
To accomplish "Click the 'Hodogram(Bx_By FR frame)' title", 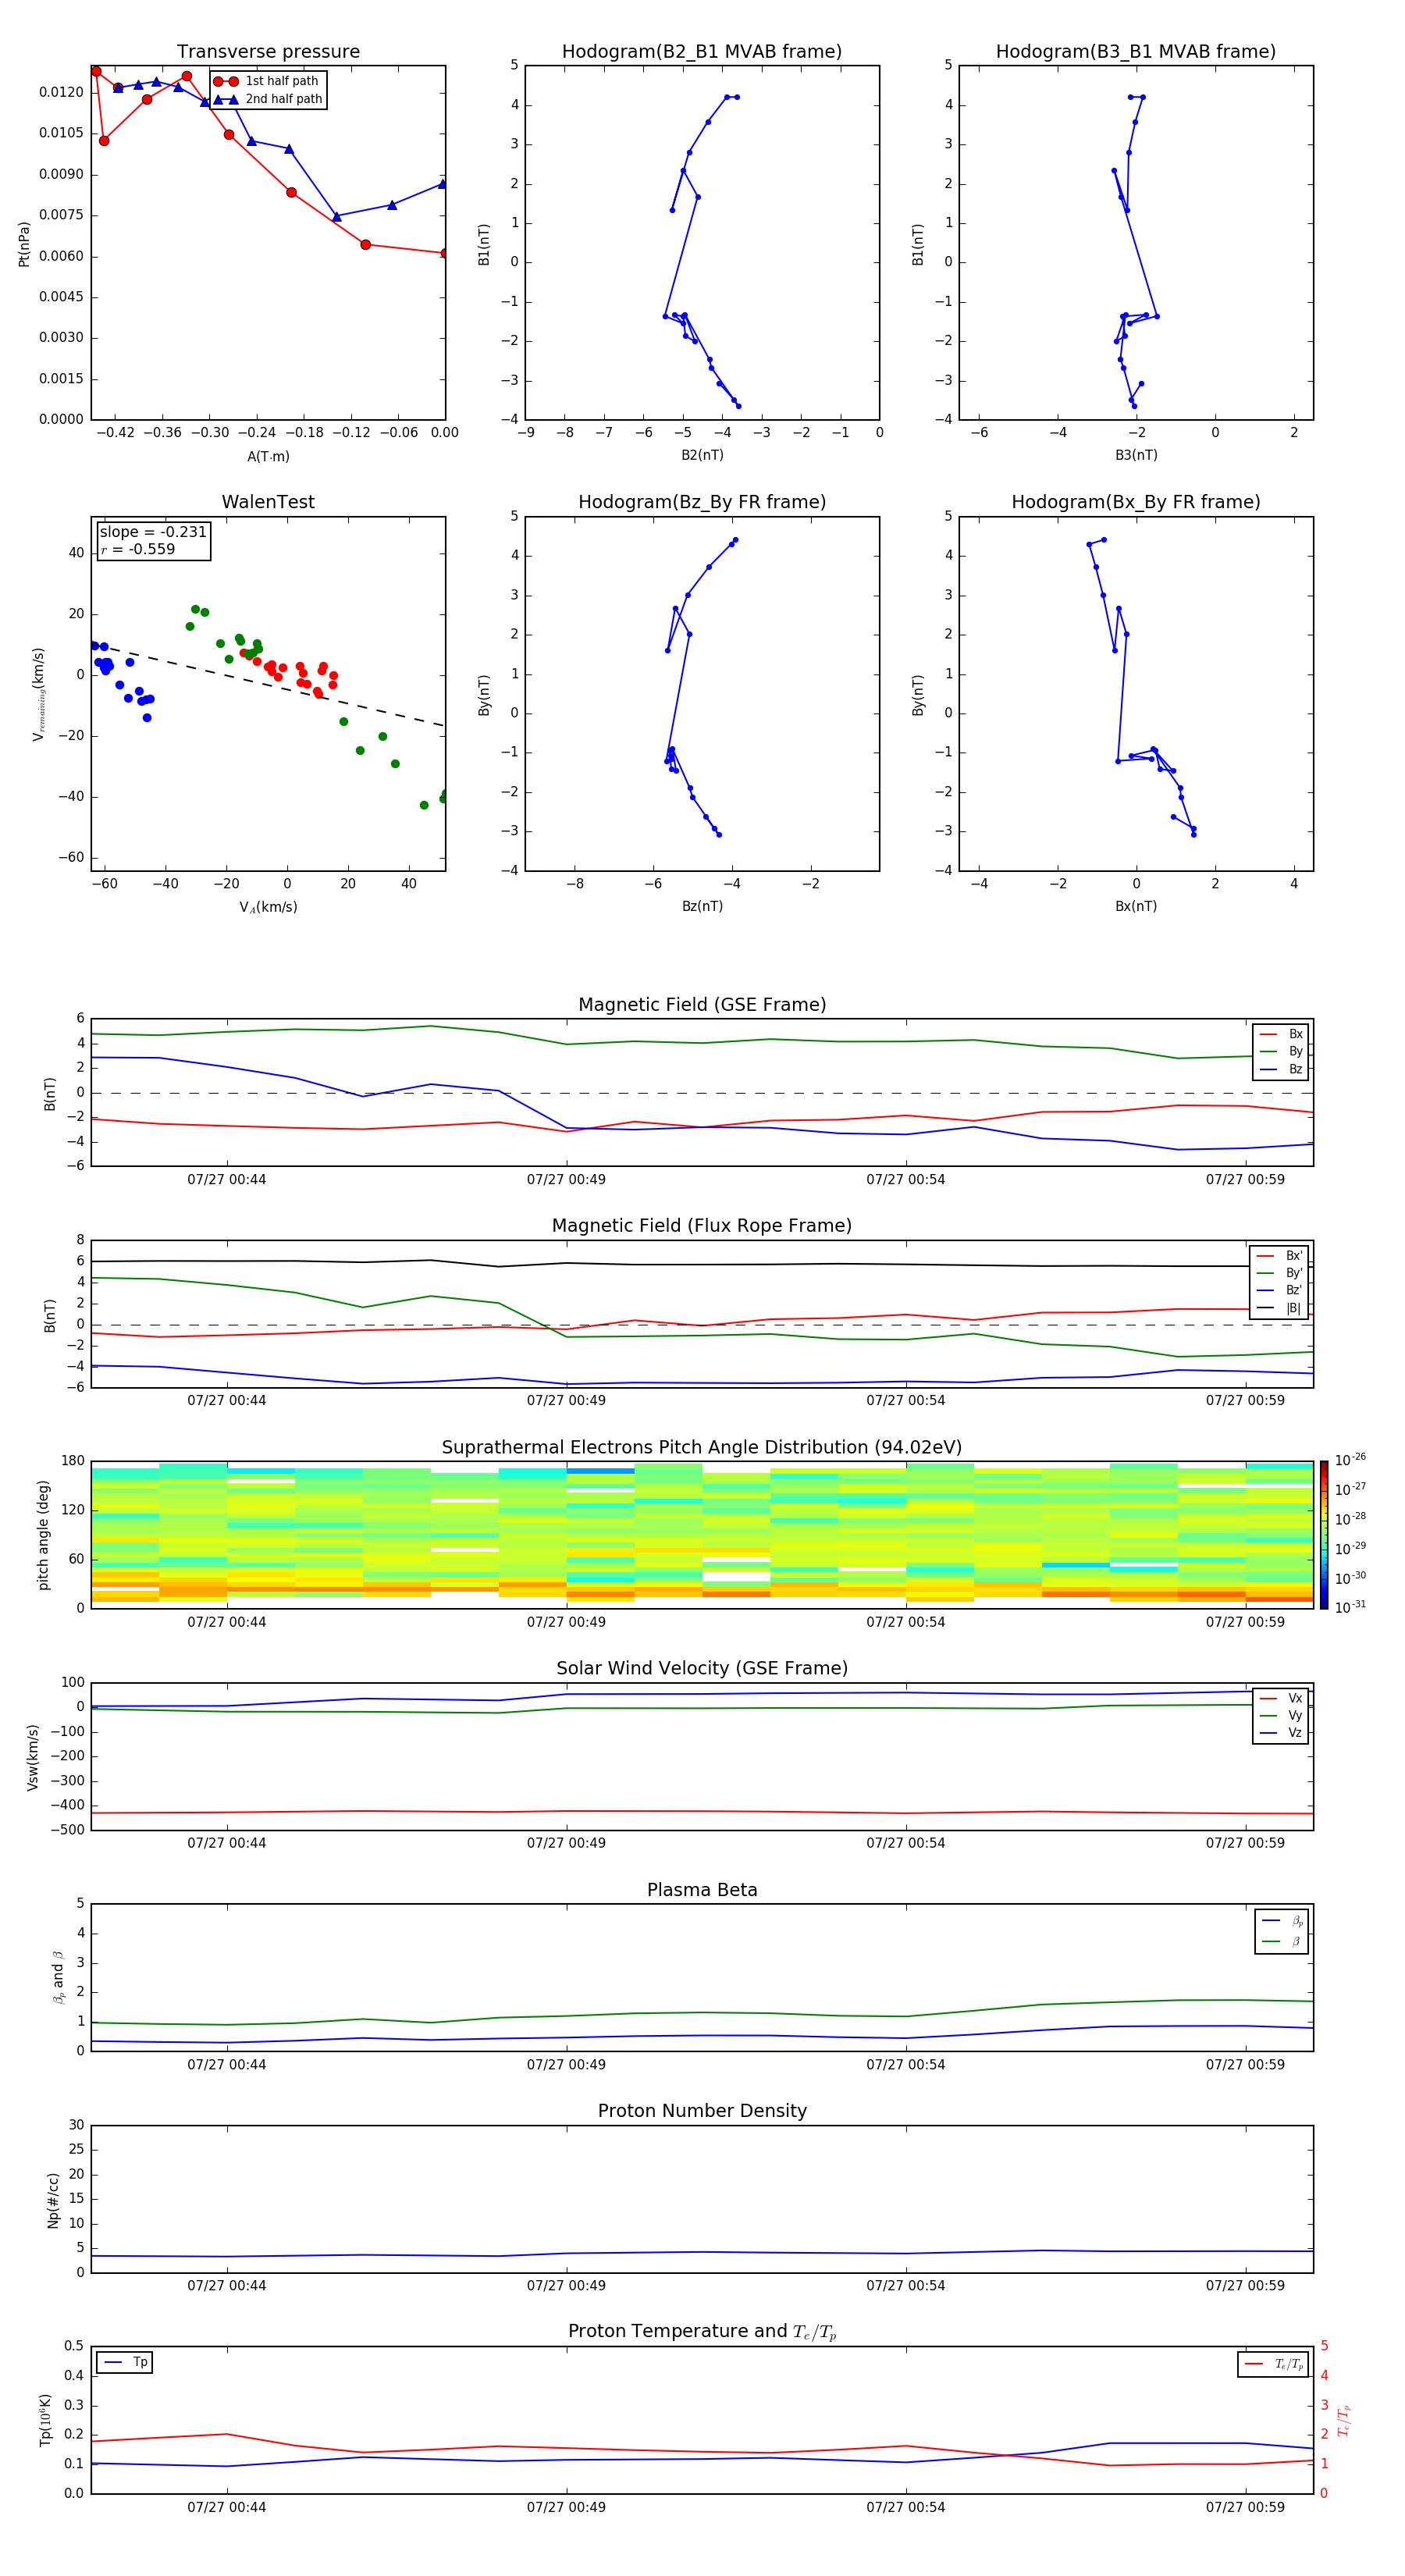I will 1136,502.
